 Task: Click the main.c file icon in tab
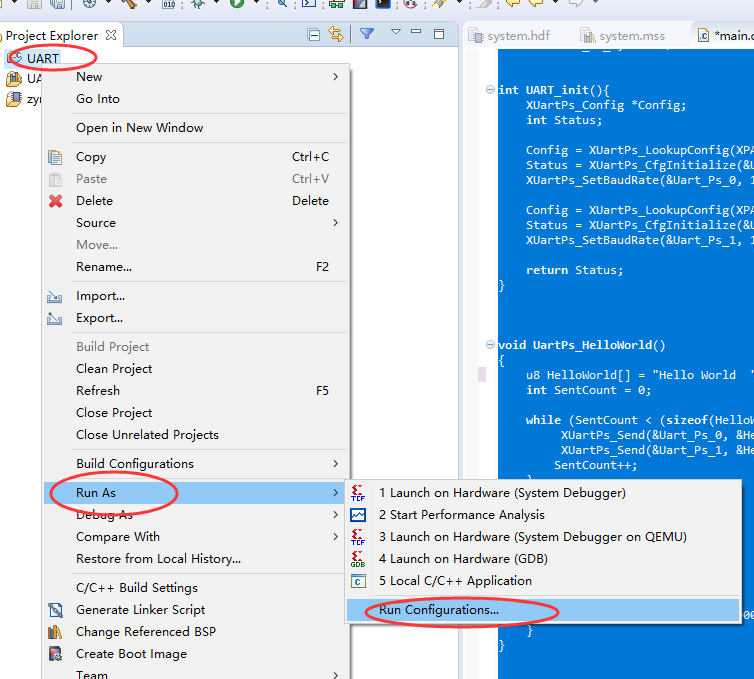pyautogui.click(x=703, y=35)
